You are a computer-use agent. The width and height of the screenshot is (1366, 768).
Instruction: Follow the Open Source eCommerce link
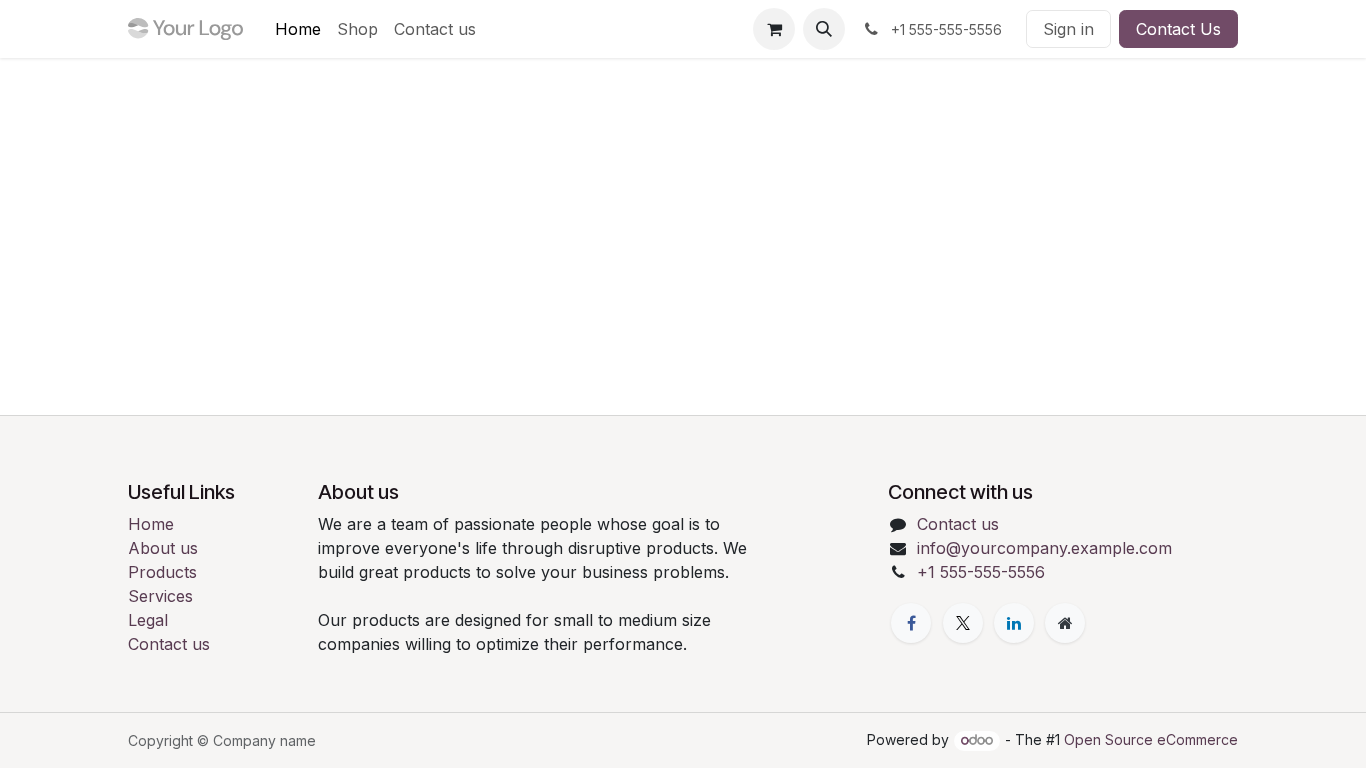[x=1150, y=740]
